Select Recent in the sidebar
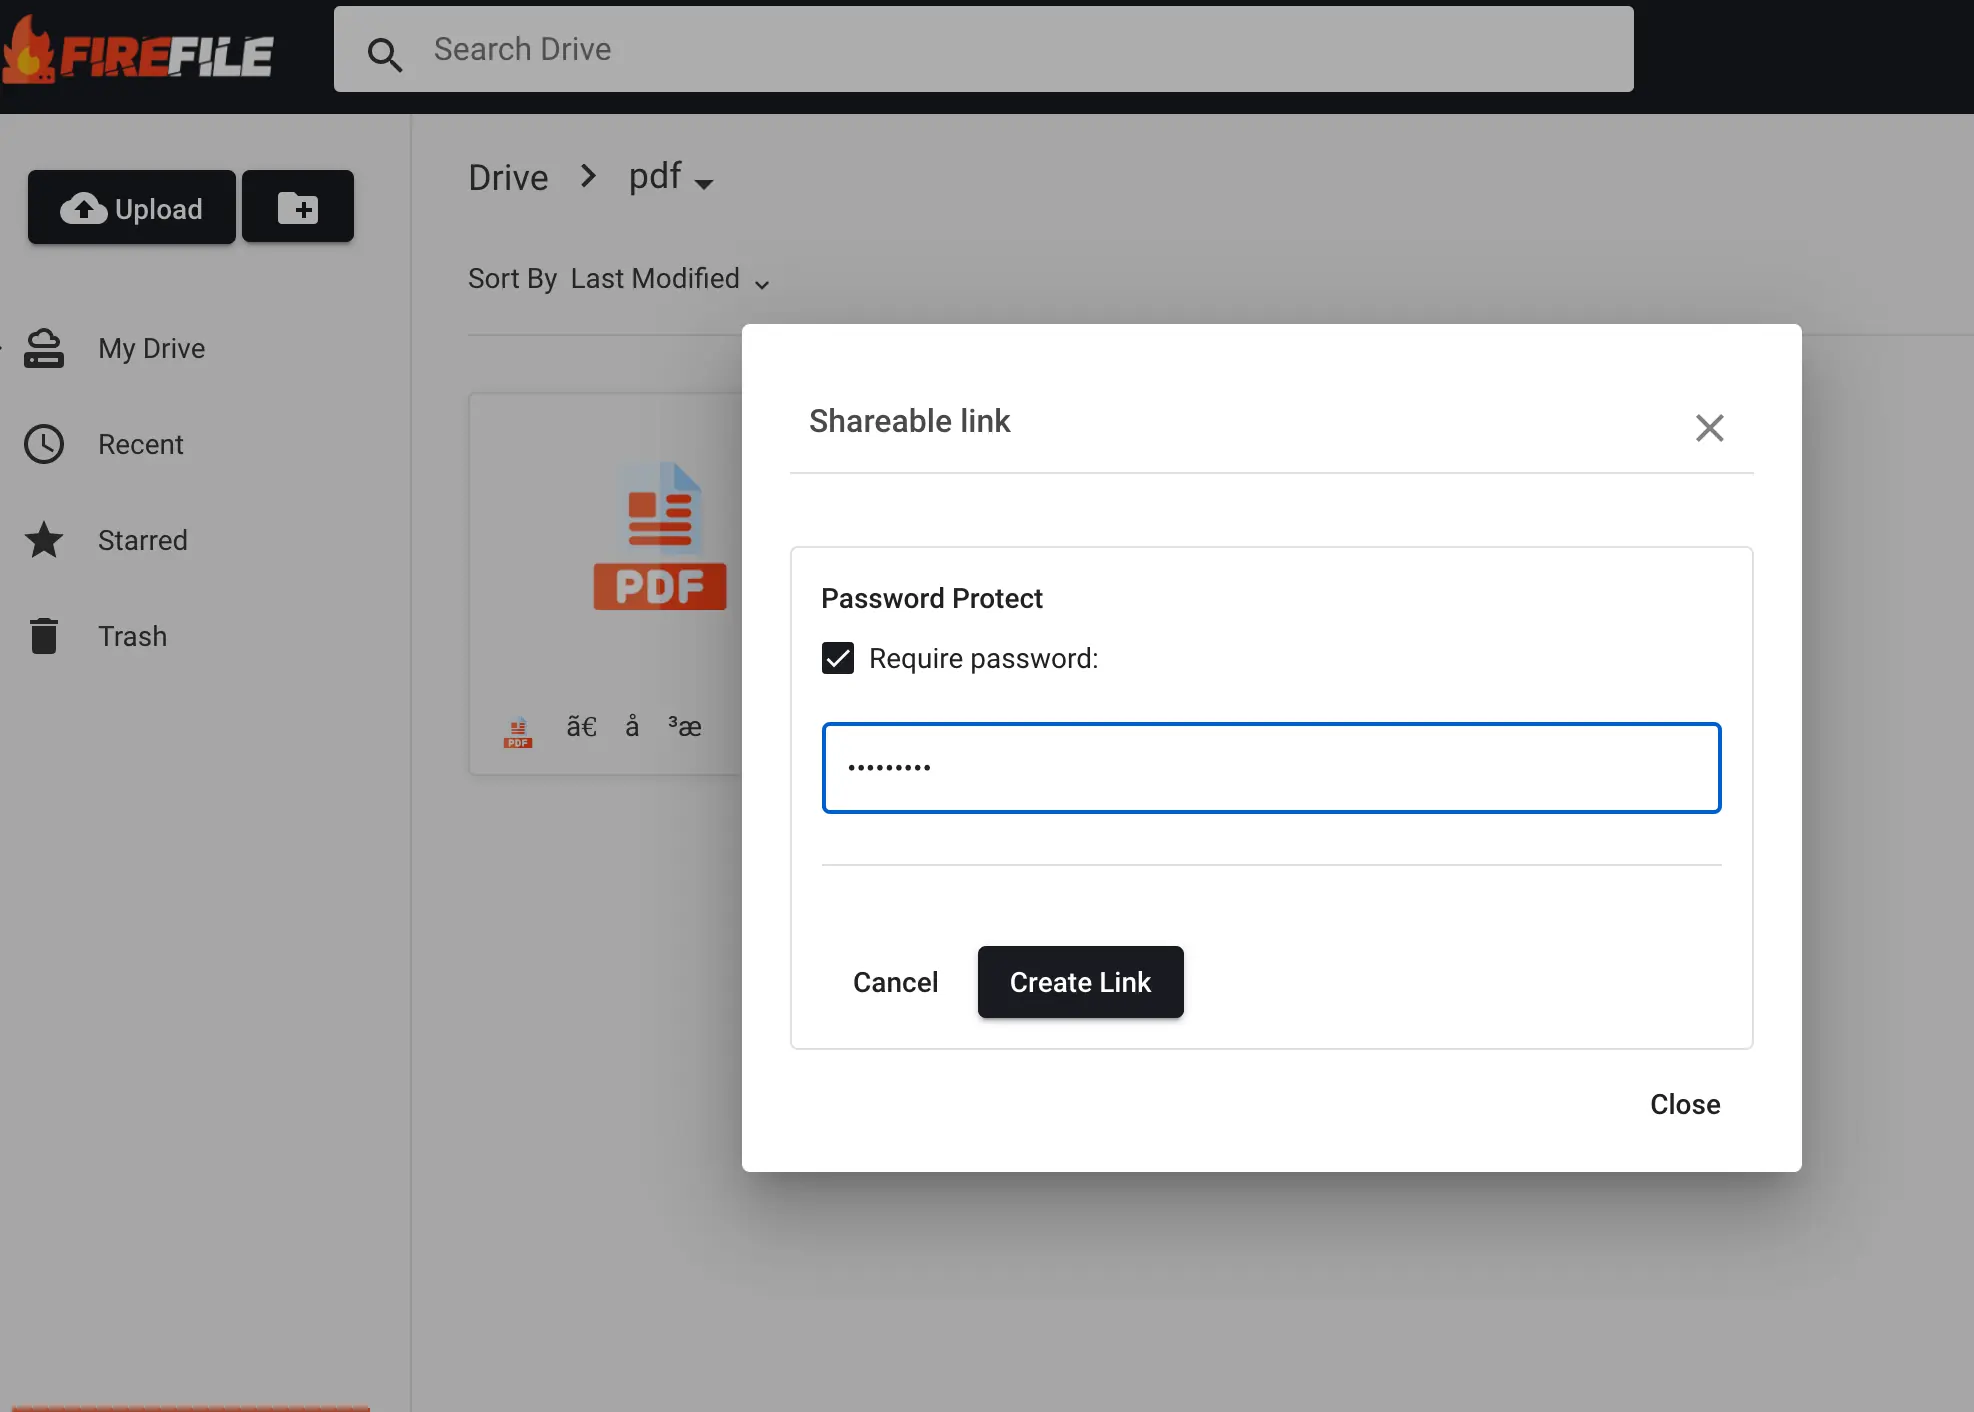 (141, 445)
